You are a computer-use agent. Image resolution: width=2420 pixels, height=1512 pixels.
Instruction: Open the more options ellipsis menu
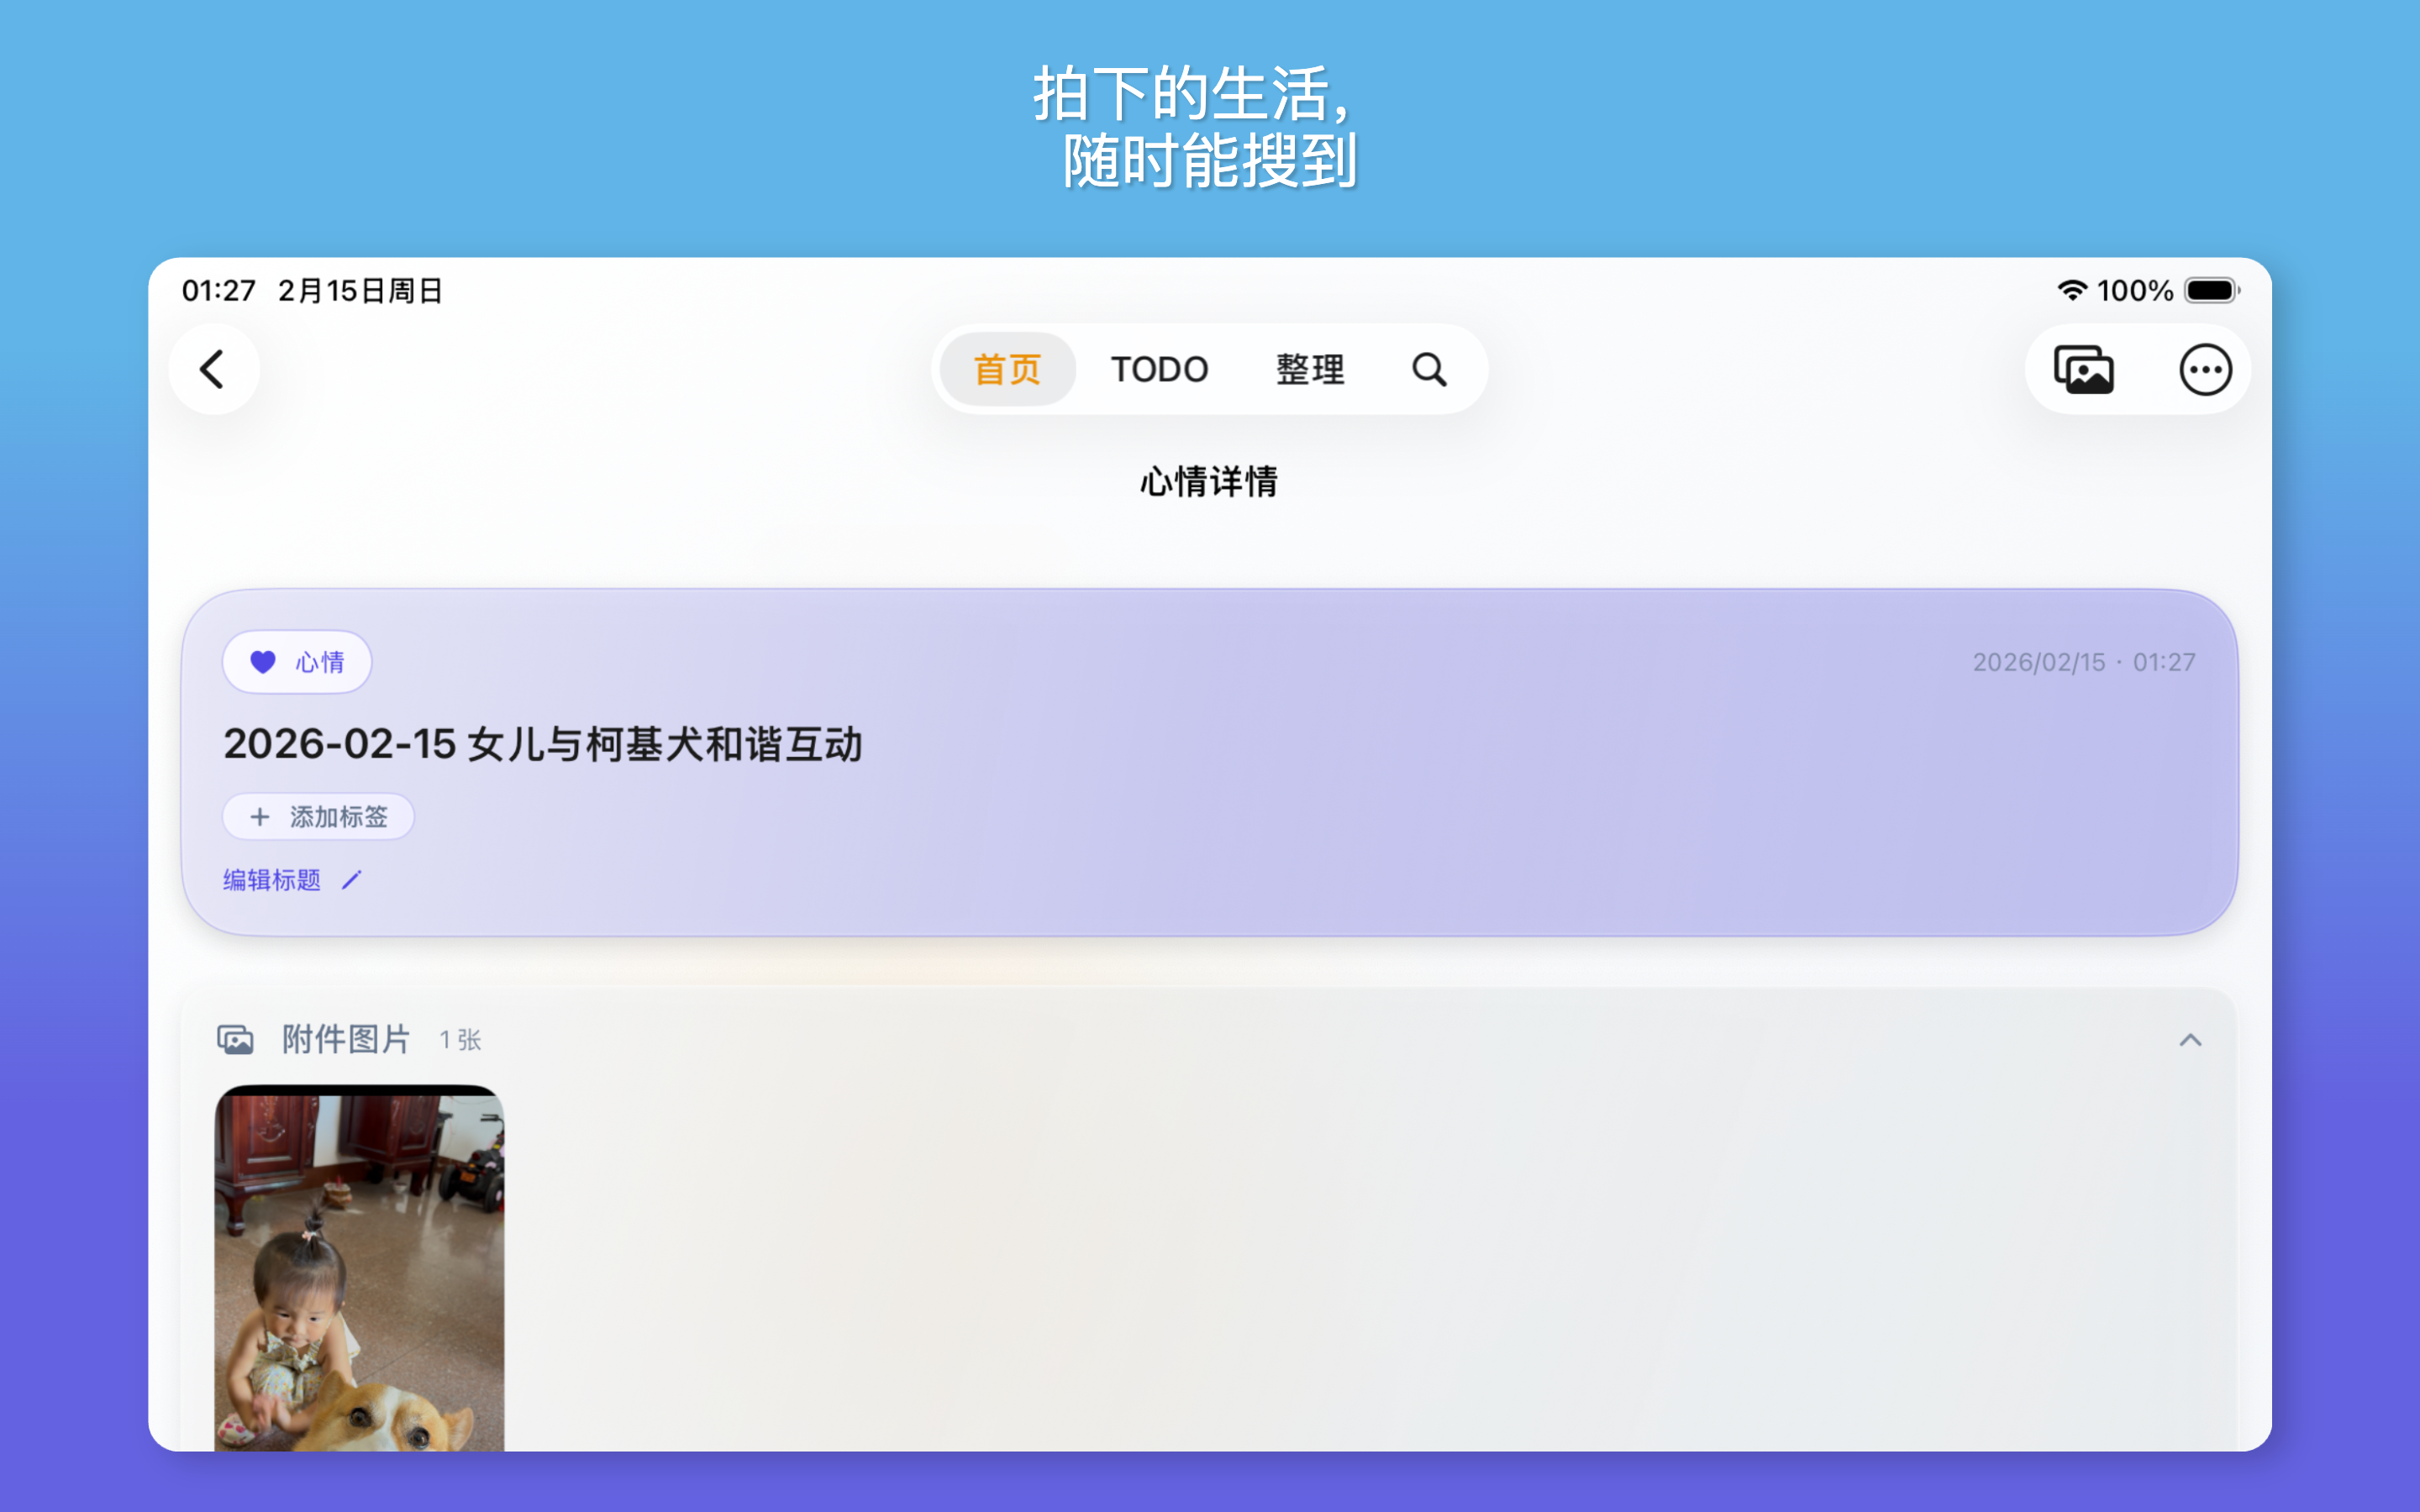2205,370
